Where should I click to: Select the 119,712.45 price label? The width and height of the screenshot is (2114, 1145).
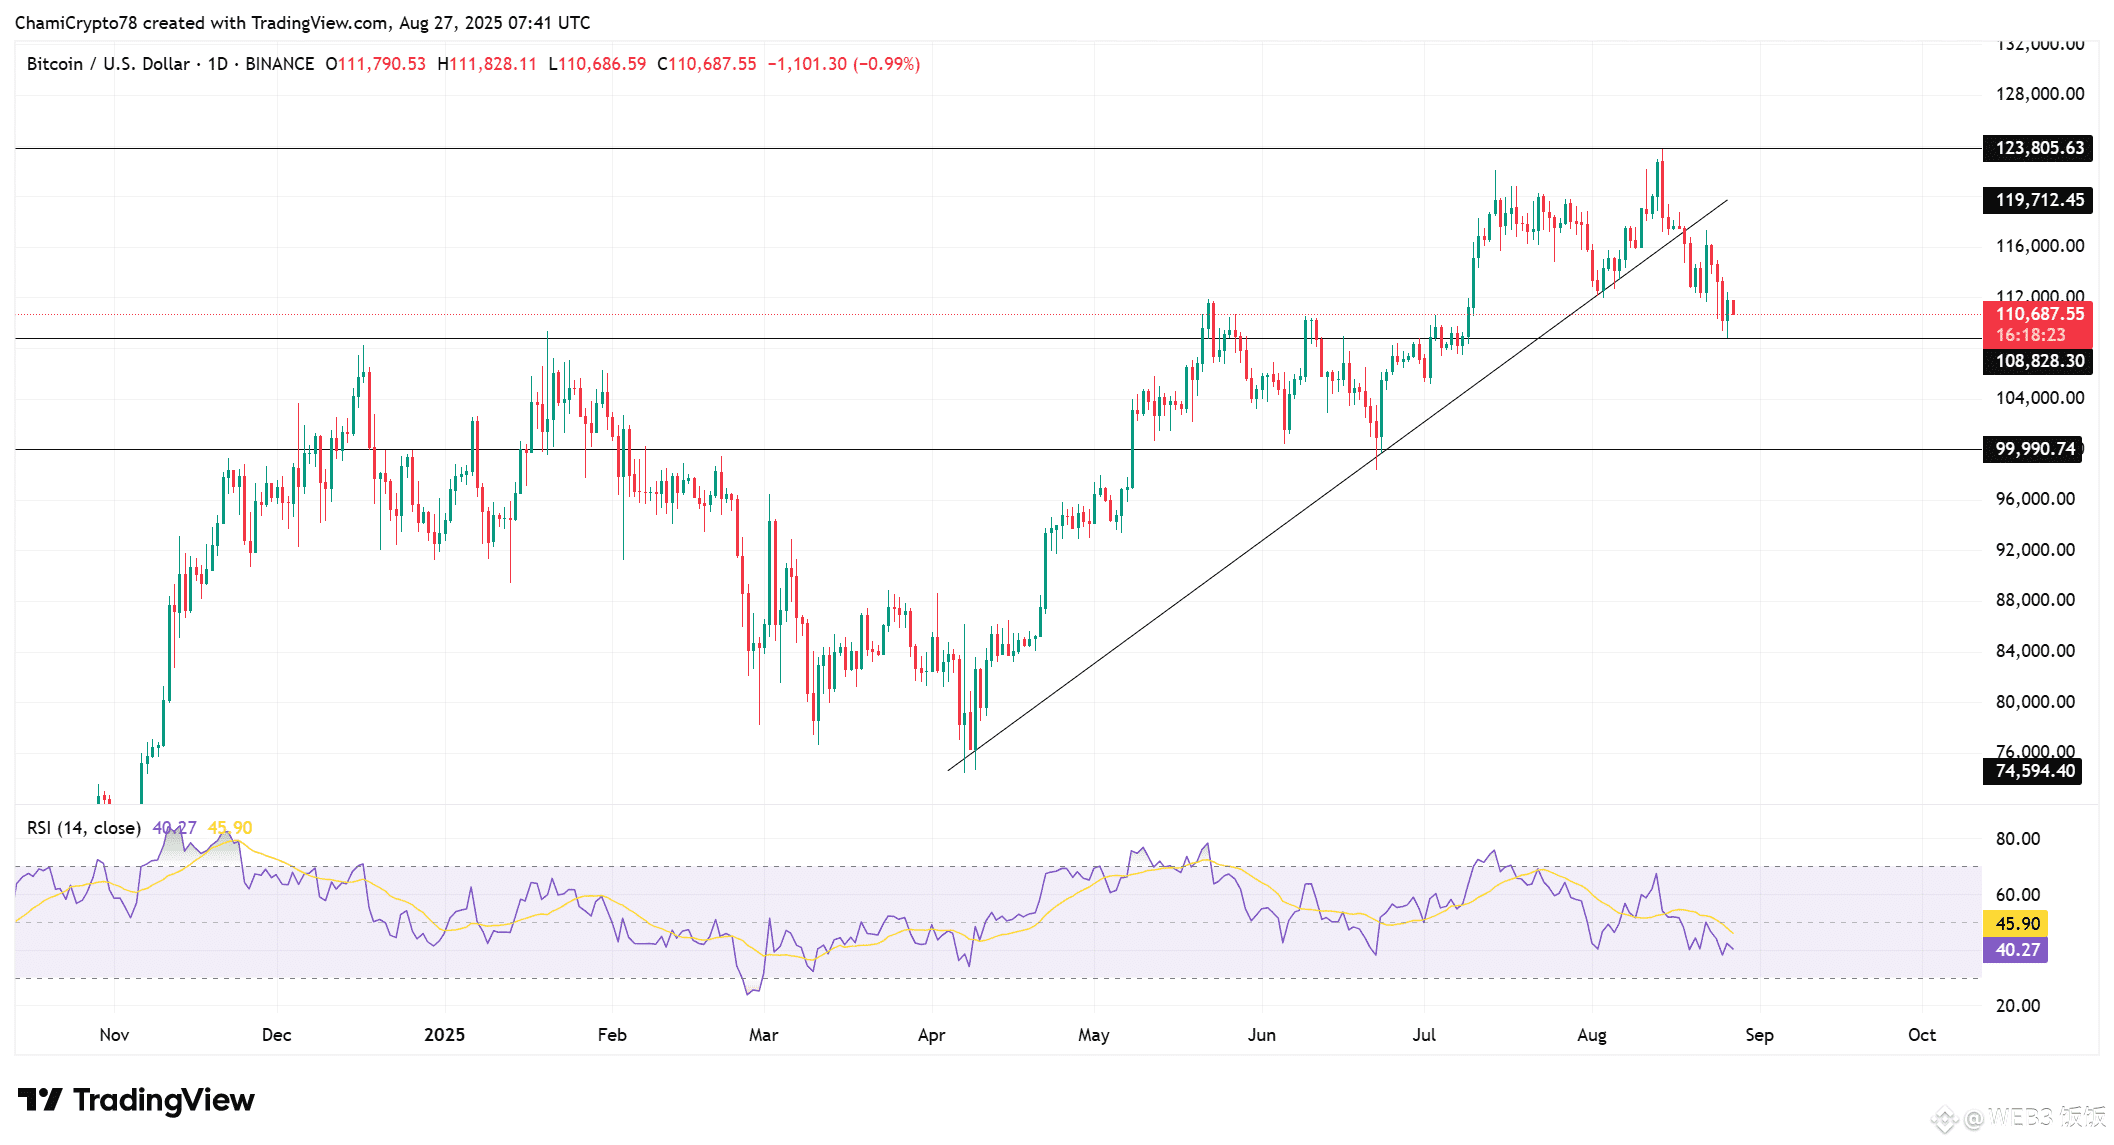(2038, 200)
